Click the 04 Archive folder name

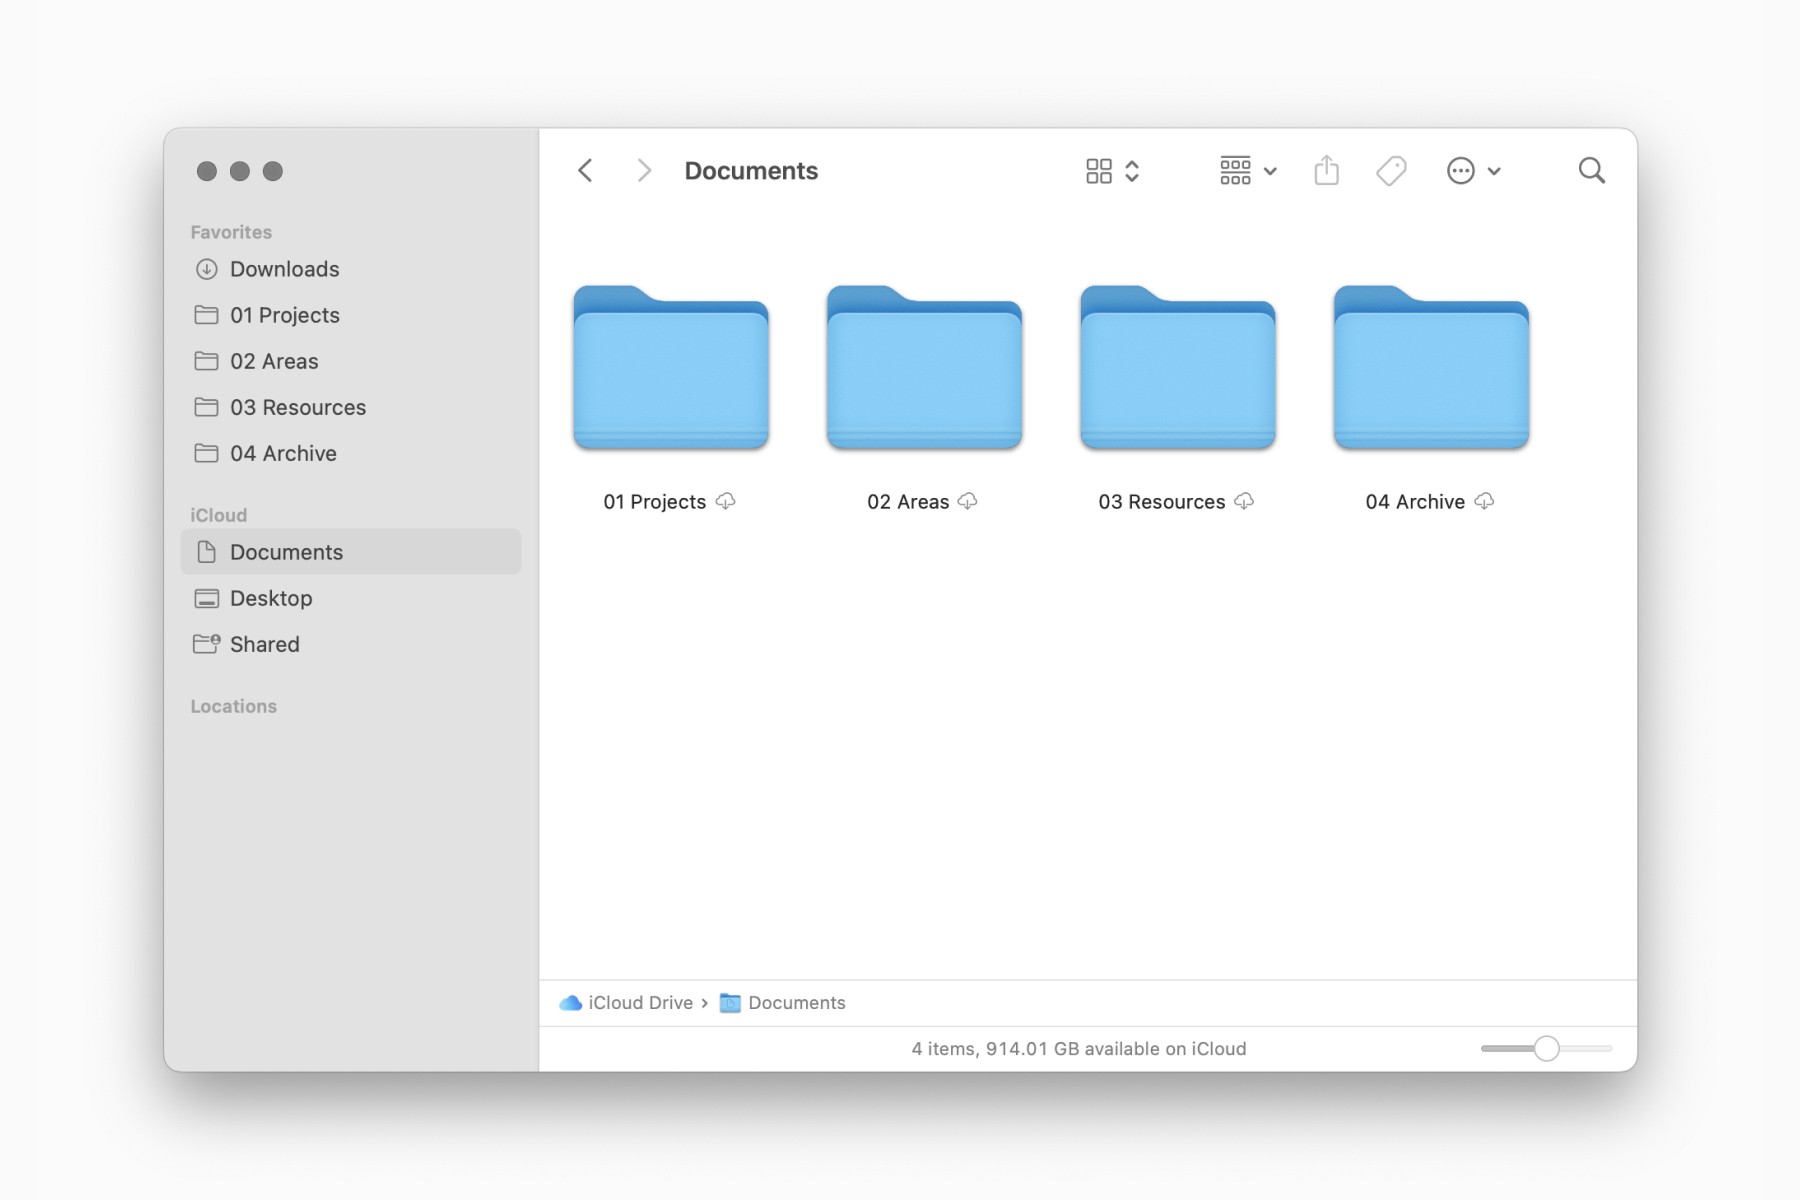tap(1415, 502)
